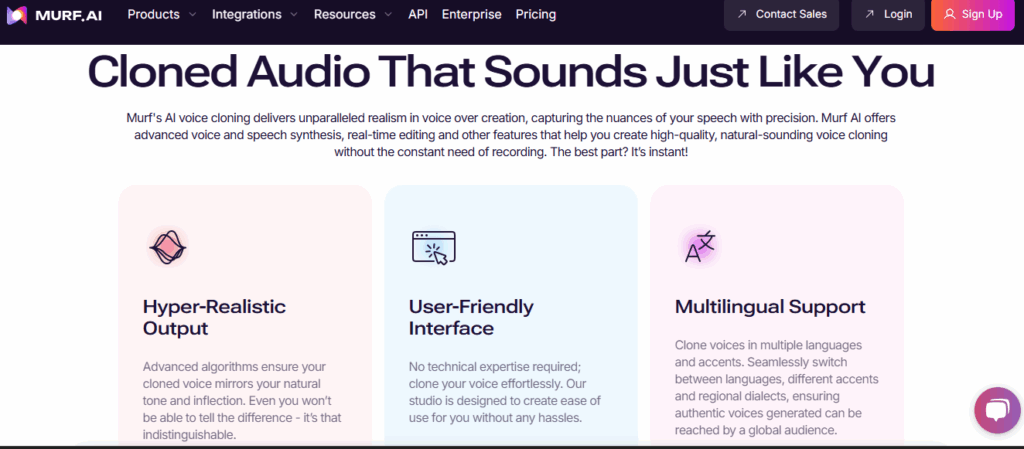Click the user icon in Sign Up

pyautogui.click(x=949, y=15)
